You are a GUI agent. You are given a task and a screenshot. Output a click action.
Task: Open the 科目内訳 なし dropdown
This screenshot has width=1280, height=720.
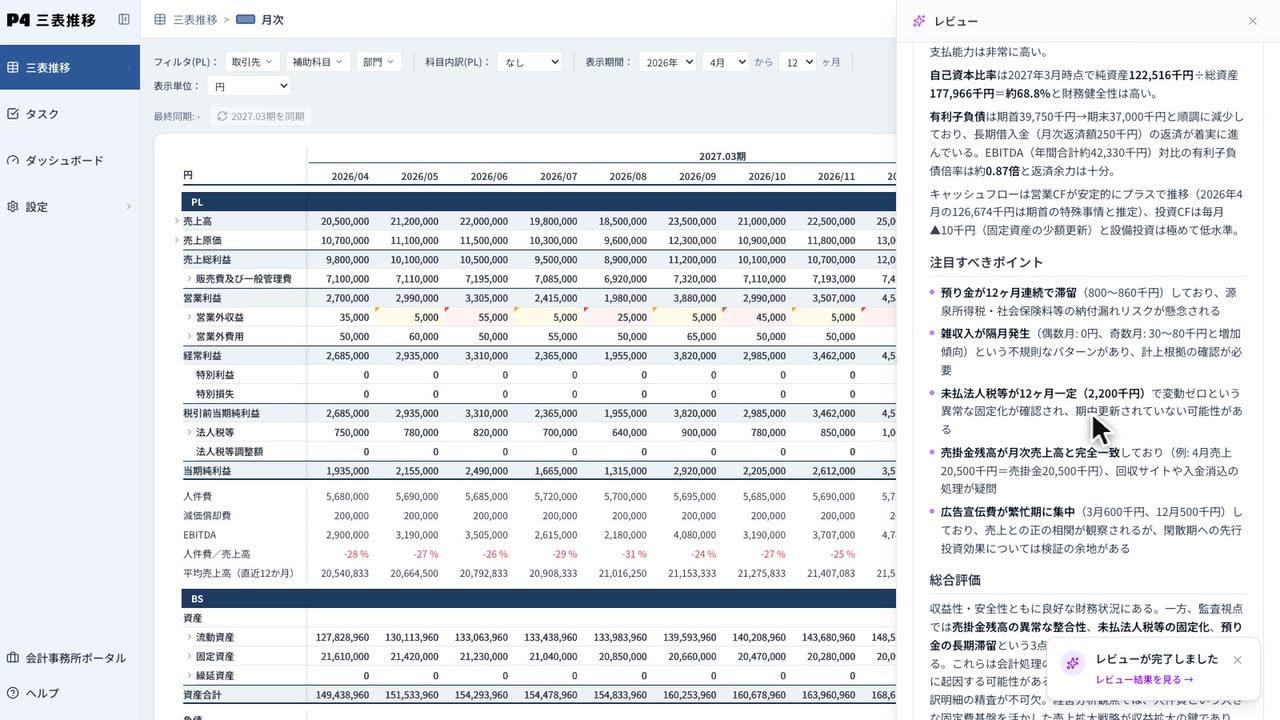pos(530,62)
